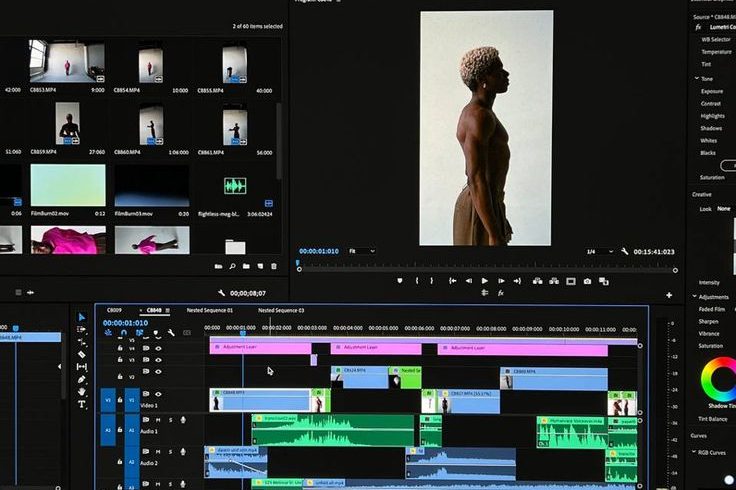736x490 pixels.
Task: Click Mark In in Program Monitor
Action: tap(417, 281)
